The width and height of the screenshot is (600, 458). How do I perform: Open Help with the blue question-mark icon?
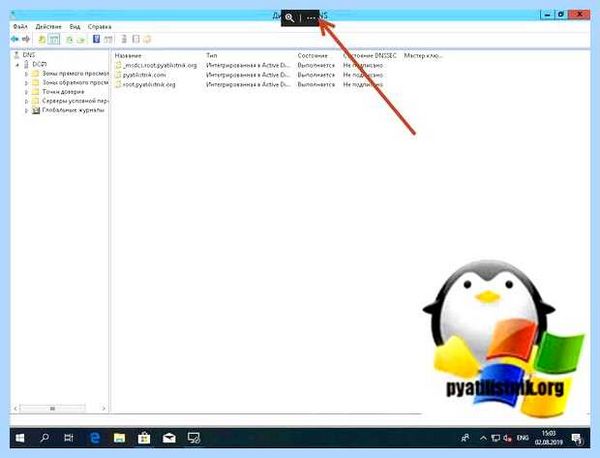(96, 39)
